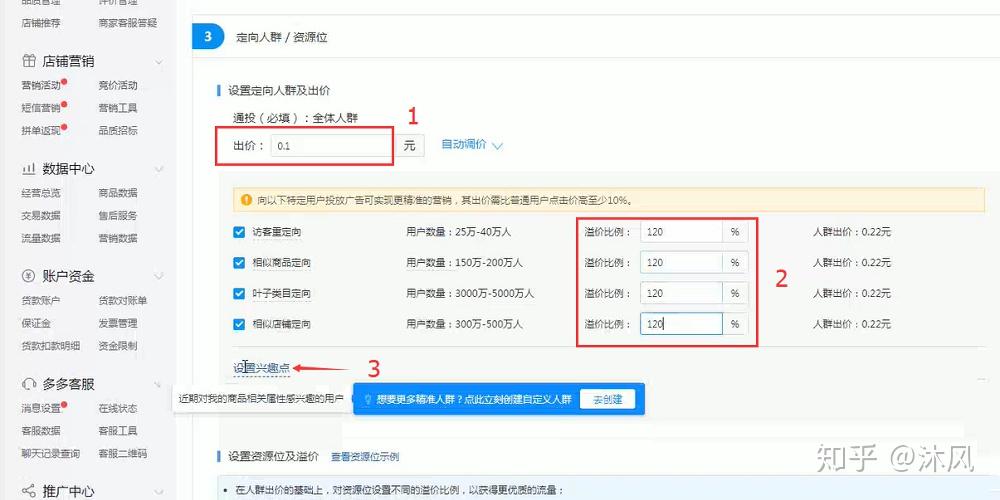Image resolution: width=1000 pixels, height=500 pixels.
Task: Click 溢价比例 field in 相似商品定向 row
Action: 681,263
